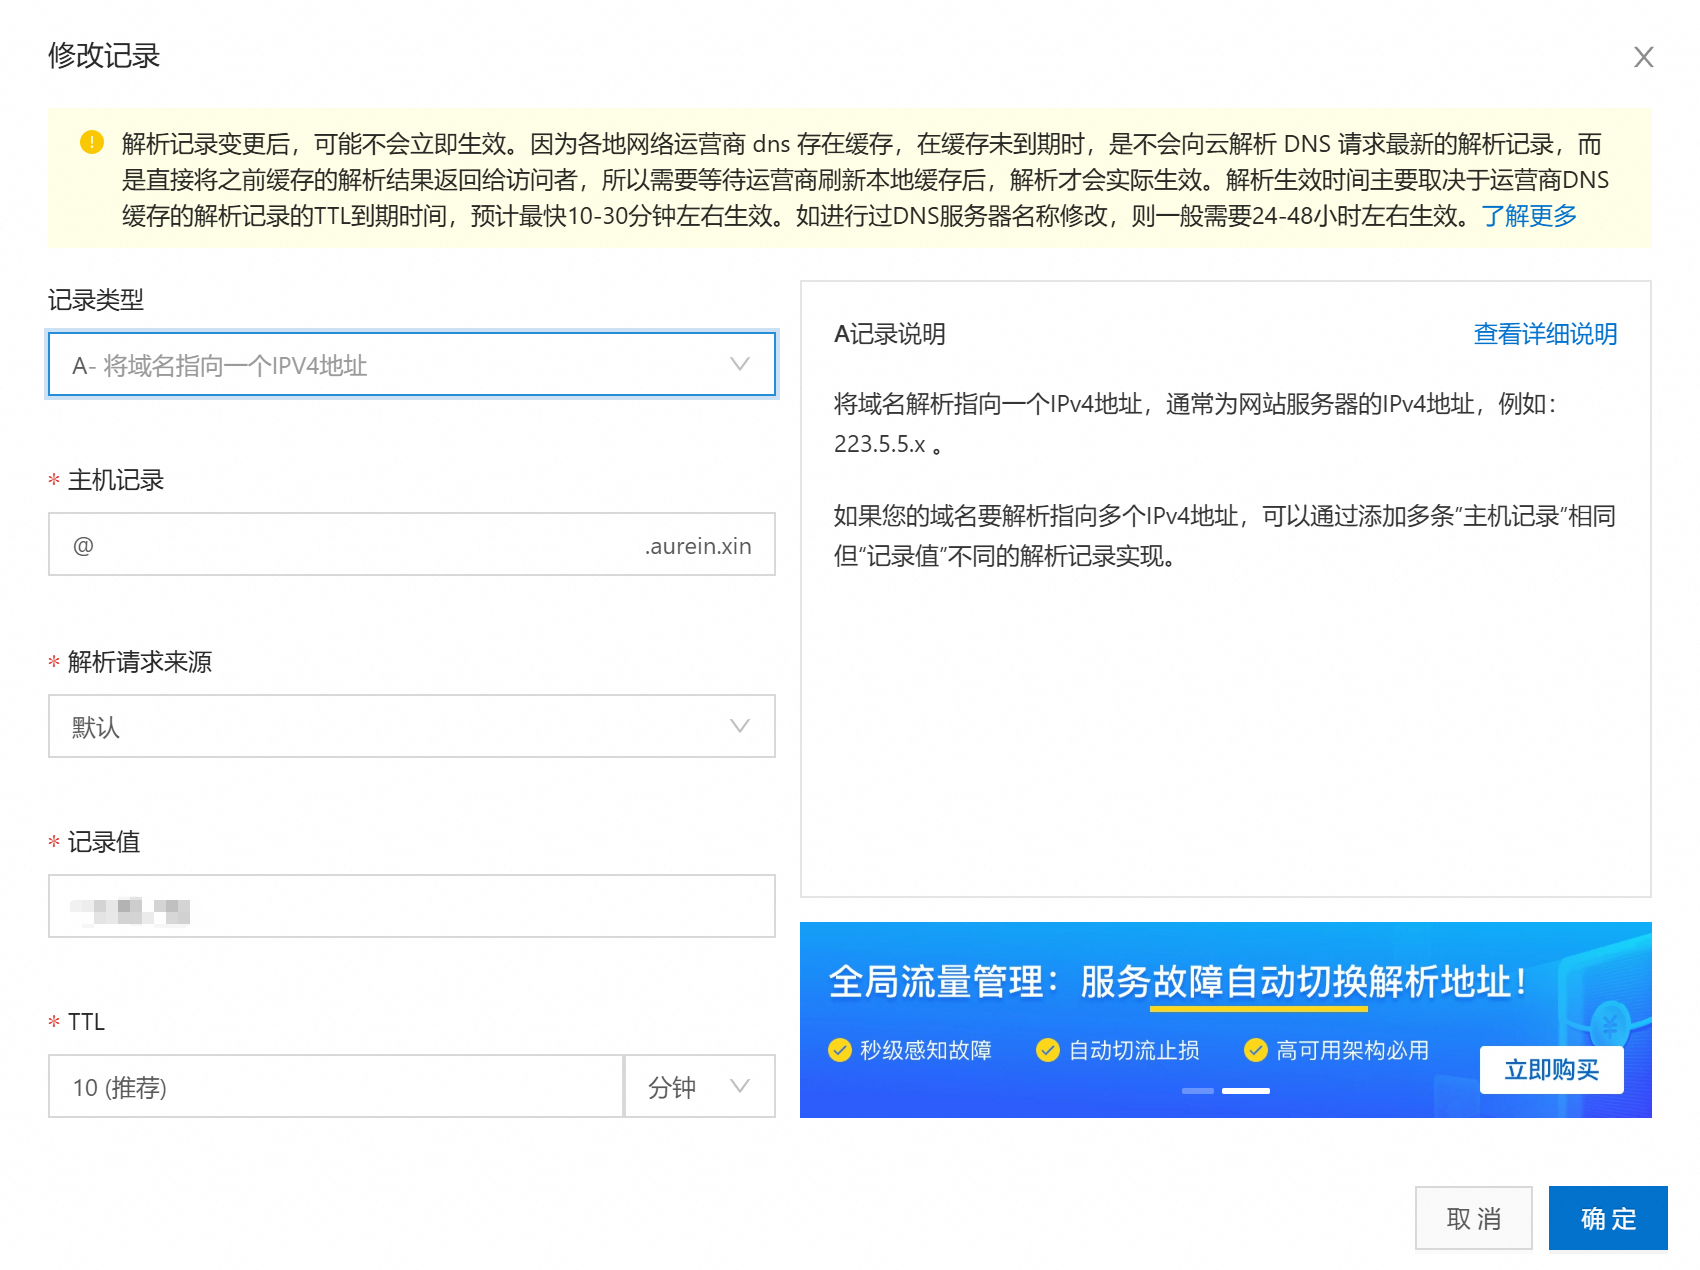Click the 主机记录 field label

point(116,480)
